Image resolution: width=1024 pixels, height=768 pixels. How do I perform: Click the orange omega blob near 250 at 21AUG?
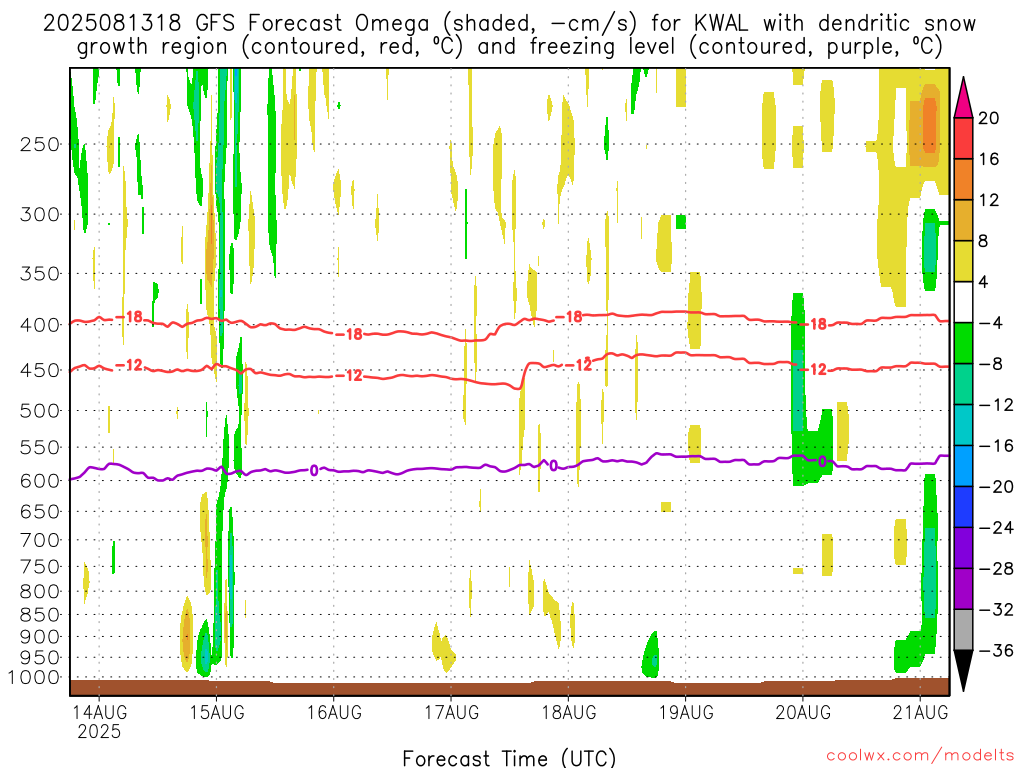[x=930, y=124]
